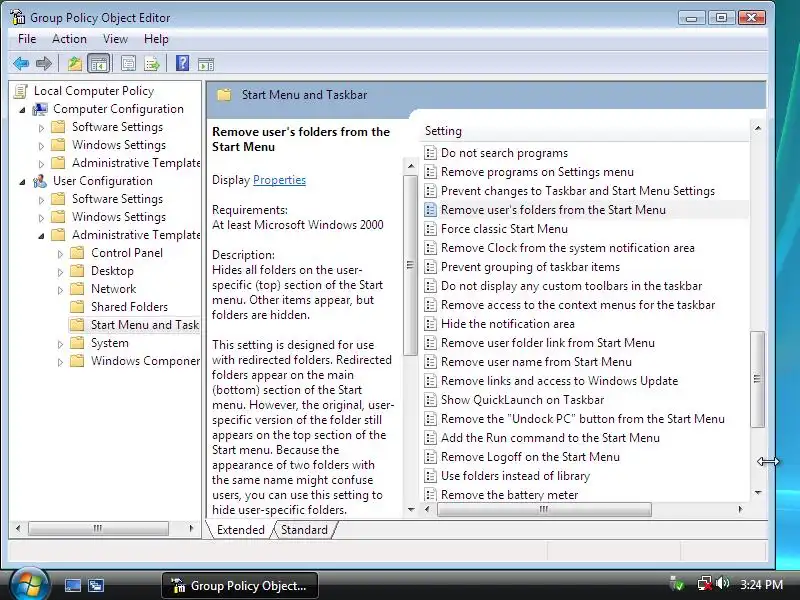
Task: Click the Network folder icon in tree
Action: pos(77,289)
